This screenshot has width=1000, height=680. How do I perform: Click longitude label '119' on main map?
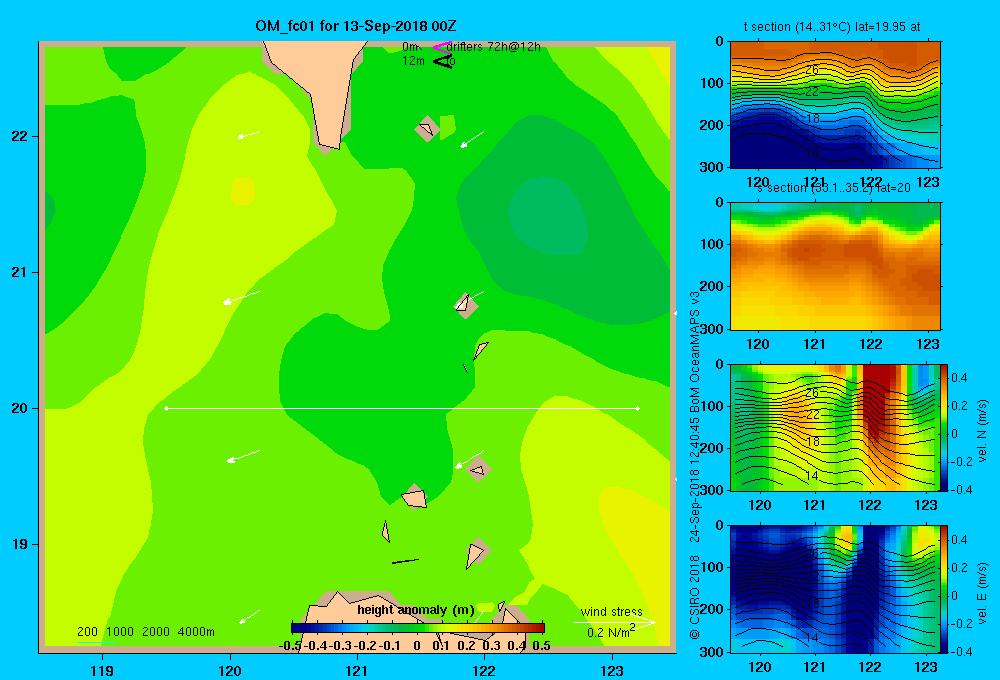click(102, 670)
